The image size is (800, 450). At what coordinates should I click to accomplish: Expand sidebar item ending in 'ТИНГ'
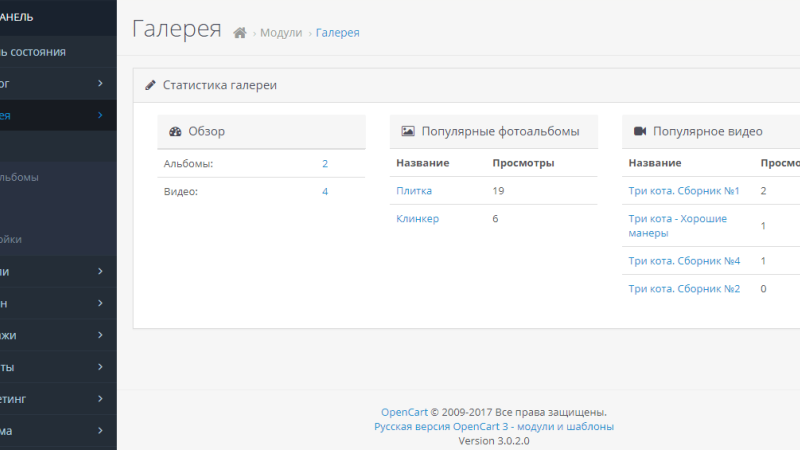(58, 399)
